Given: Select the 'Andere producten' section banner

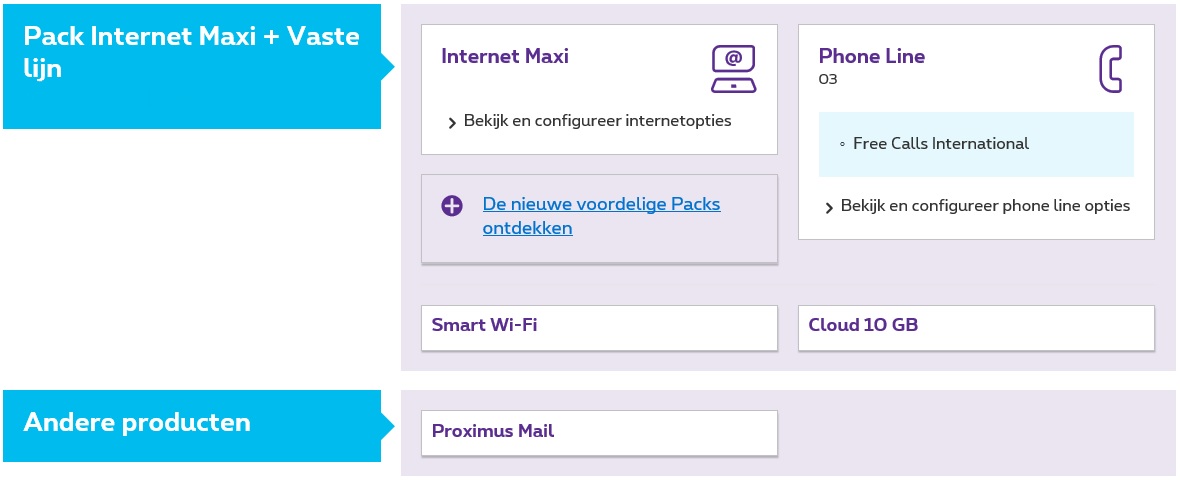Looking at the screenshot, I should click(191, 425).
